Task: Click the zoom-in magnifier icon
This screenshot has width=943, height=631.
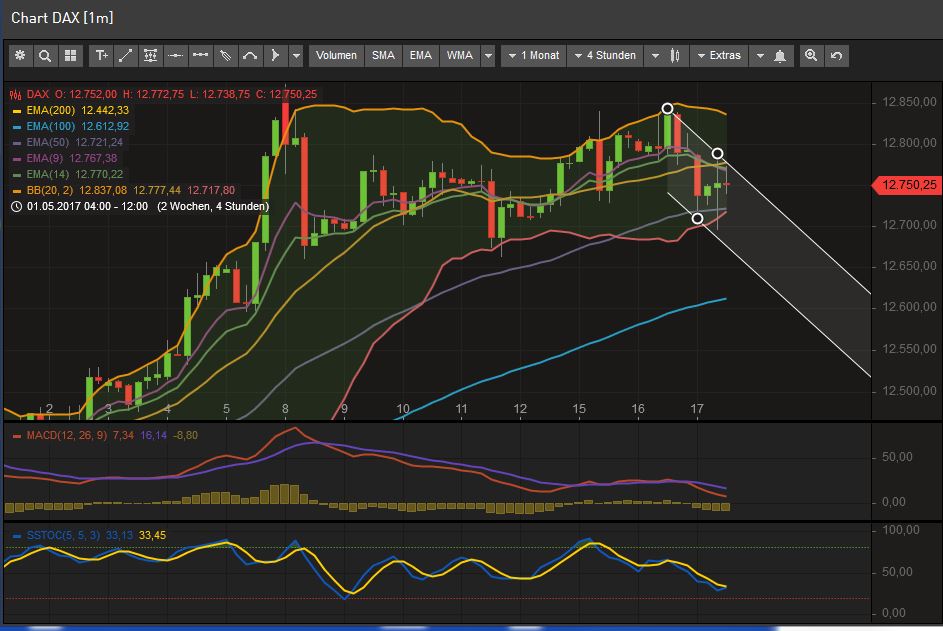Action: (x=811, y=55)
